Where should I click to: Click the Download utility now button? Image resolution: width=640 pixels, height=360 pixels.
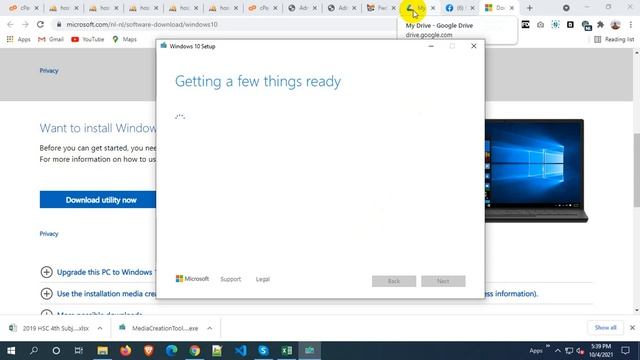click(x=98, y=200)
